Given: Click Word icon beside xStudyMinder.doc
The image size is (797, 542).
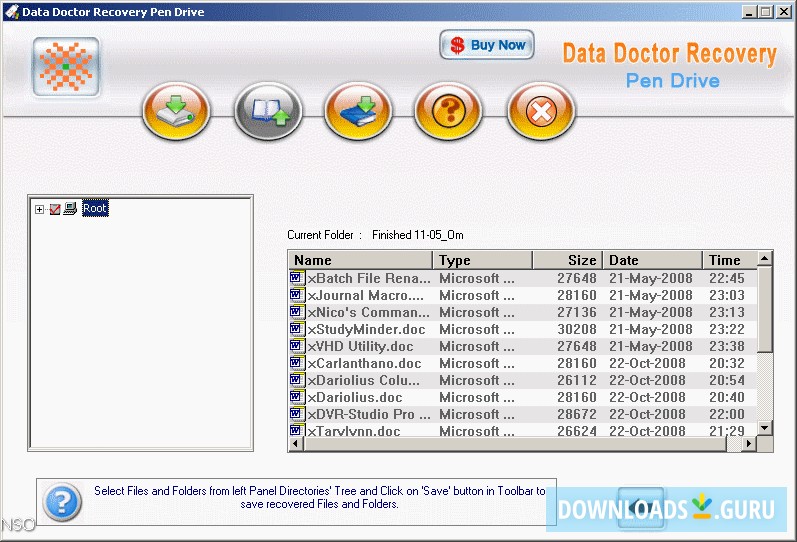Looking at the screenshot, I should click(296, 329).
